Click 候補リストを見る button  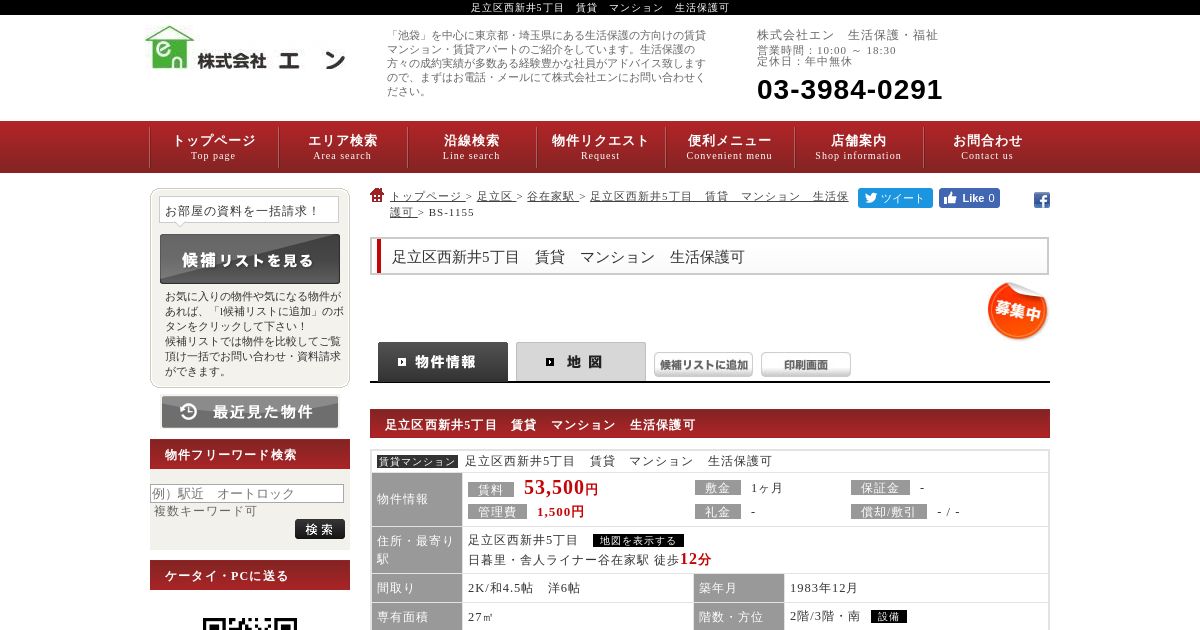click(x=250, y=259)
